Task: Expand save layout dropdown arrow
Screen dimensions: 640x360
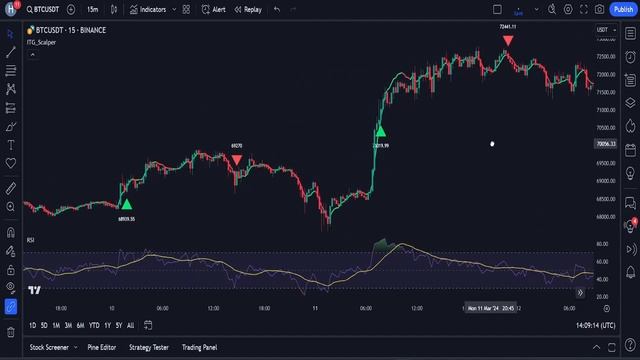Action: (536, 9)
